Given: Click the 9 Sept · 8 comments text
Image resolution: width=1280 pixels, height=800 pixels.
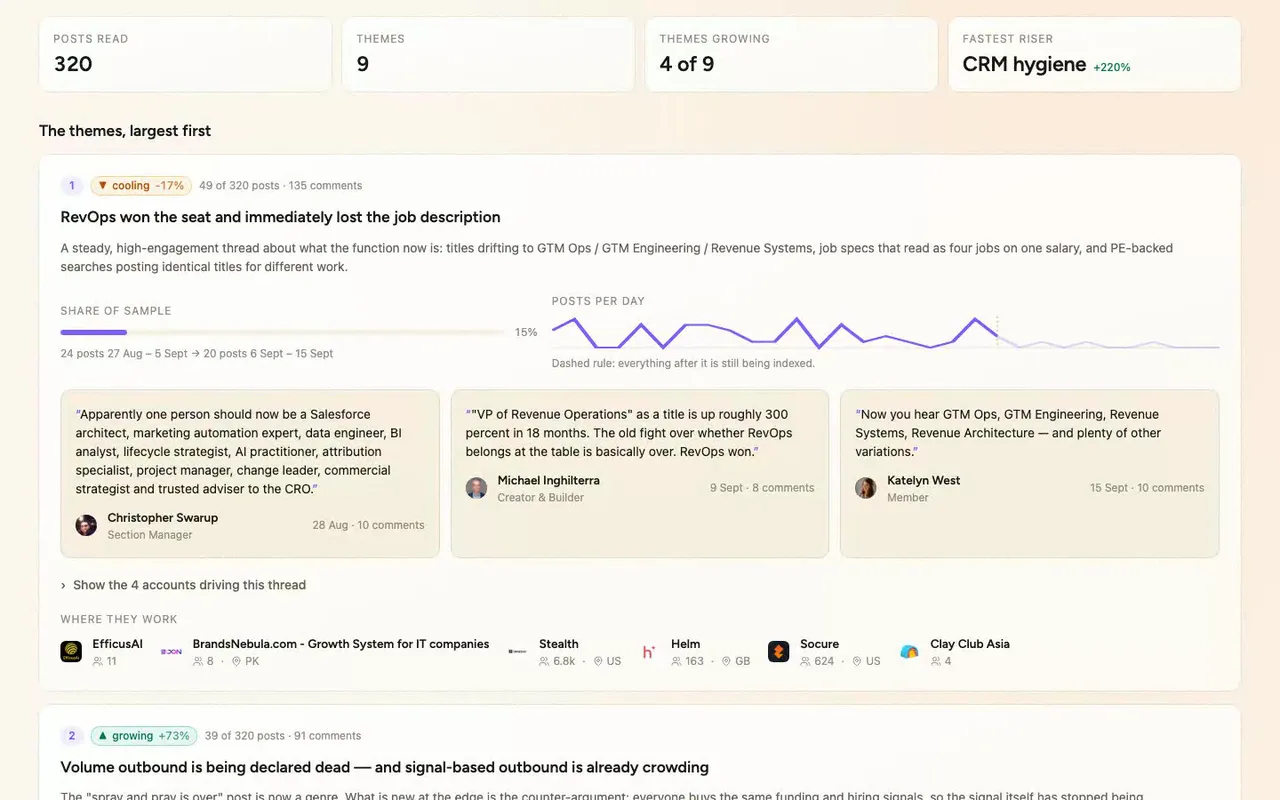Looking at the screenshot, I should click(762, 488).
